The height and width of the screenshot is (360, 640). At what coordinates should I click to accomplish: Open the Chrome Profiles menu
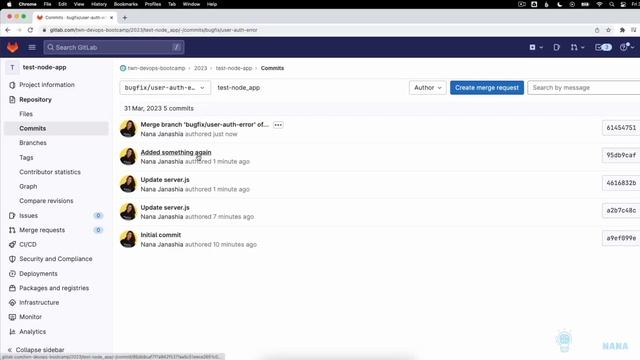pyautogui.click(x=153, y=4)
